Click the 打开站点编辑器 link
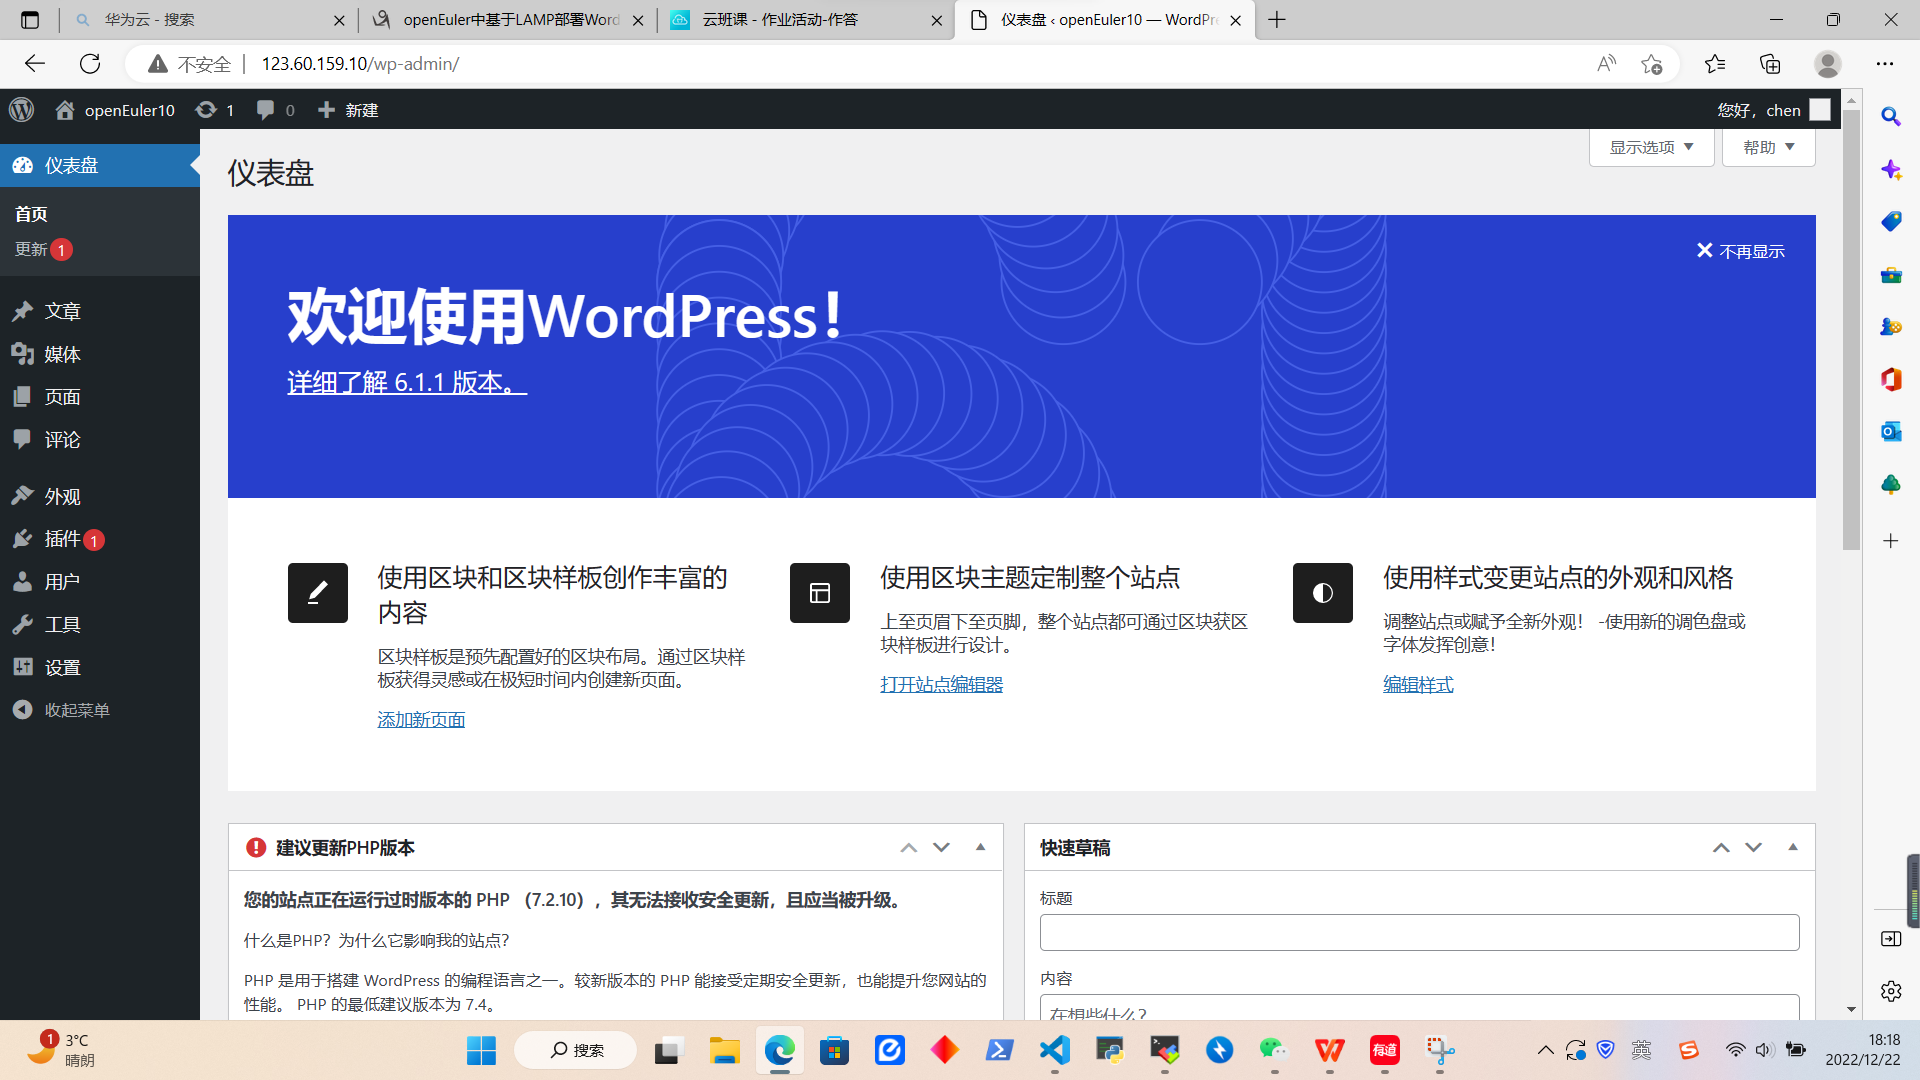Image resolution: width=1920 pixels, height=1080 pixels. 941,684
